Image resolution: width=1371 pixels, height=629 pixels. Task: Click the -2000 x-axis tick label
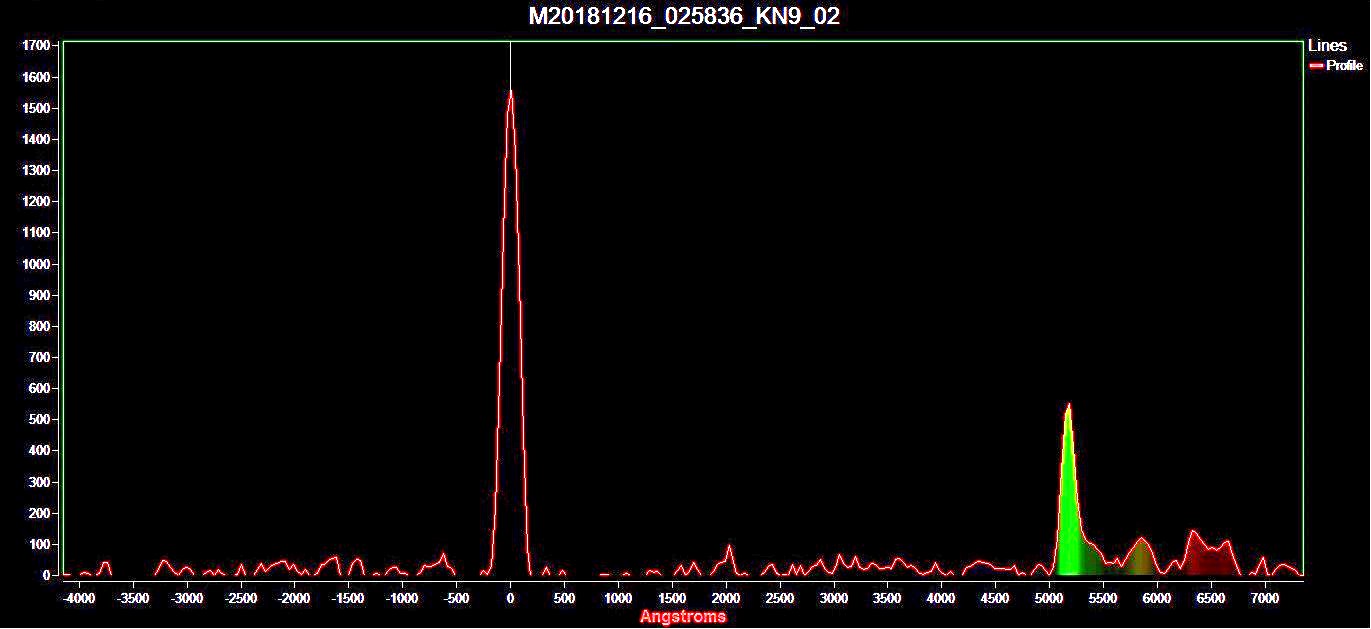pyautogui.click(x=293, y=598)
